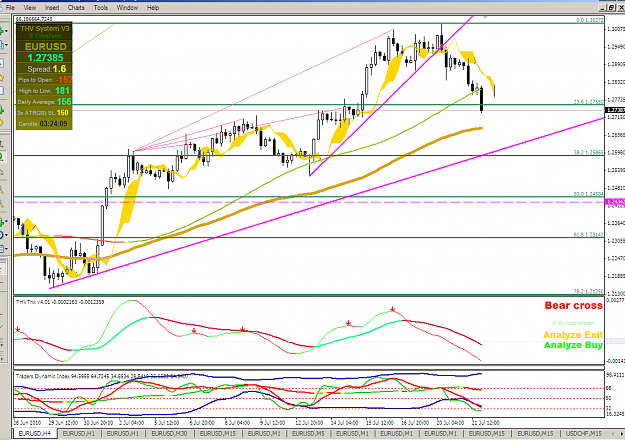The width and height of the screenshot is (625, 440).
Task: Click the Traders Dynamic Index indicator label
Action: pyautogui.click(x=102, y=376)
